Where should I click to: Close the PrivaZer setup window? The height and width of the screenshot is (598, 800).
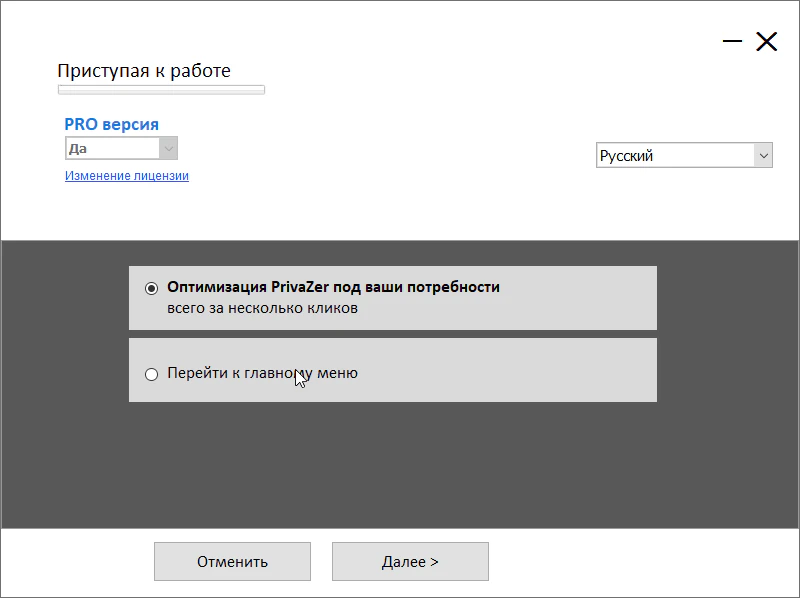pyautogui.click(x=766, y=41)
